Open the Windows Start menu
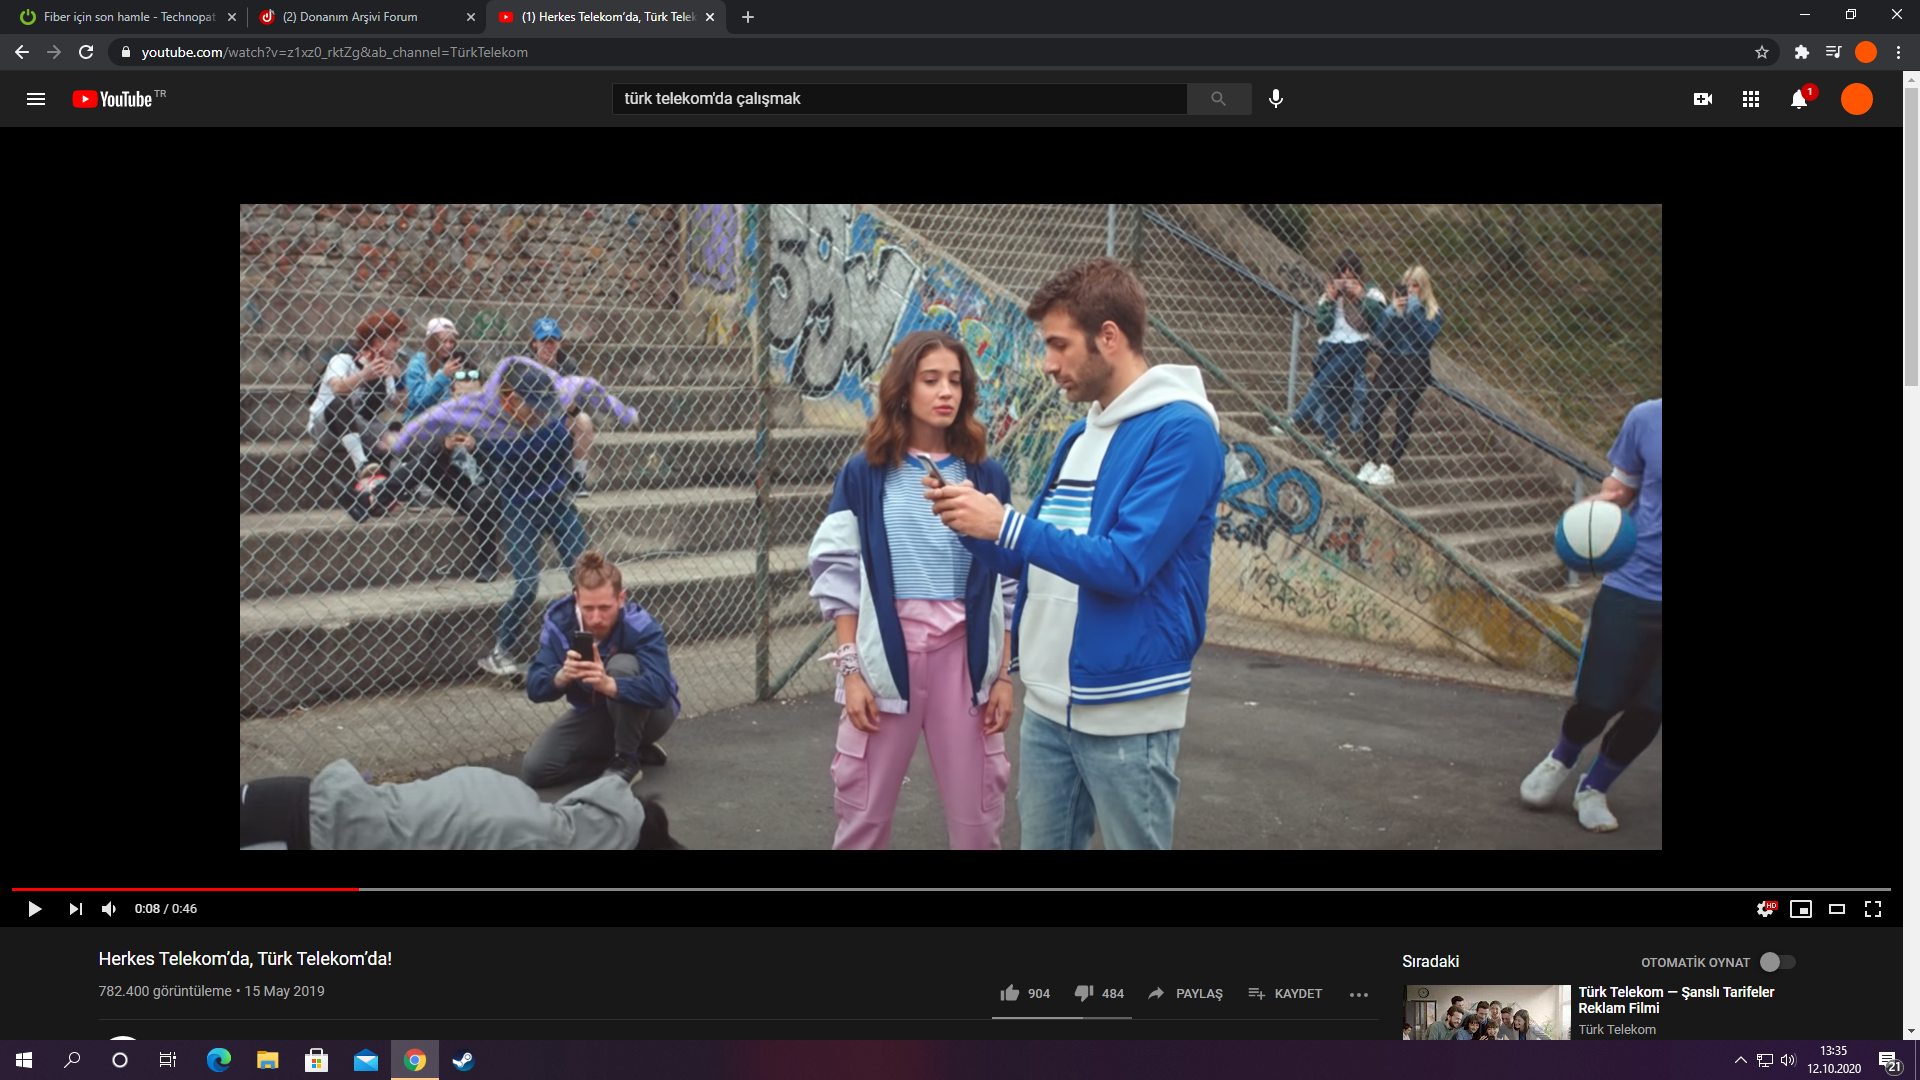 click(24, 1060)
